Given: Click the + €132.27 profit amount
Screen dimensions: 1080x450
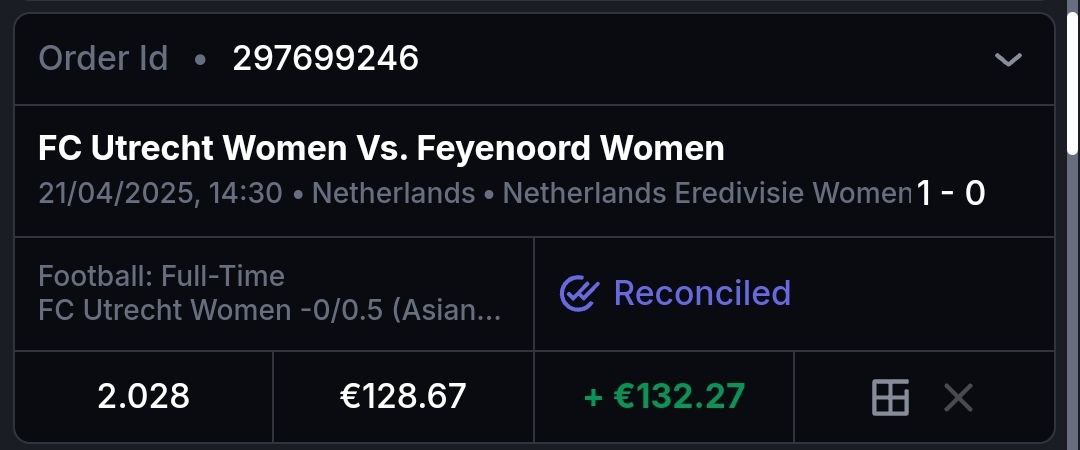Looking at the screenshot, I should 664,397.
